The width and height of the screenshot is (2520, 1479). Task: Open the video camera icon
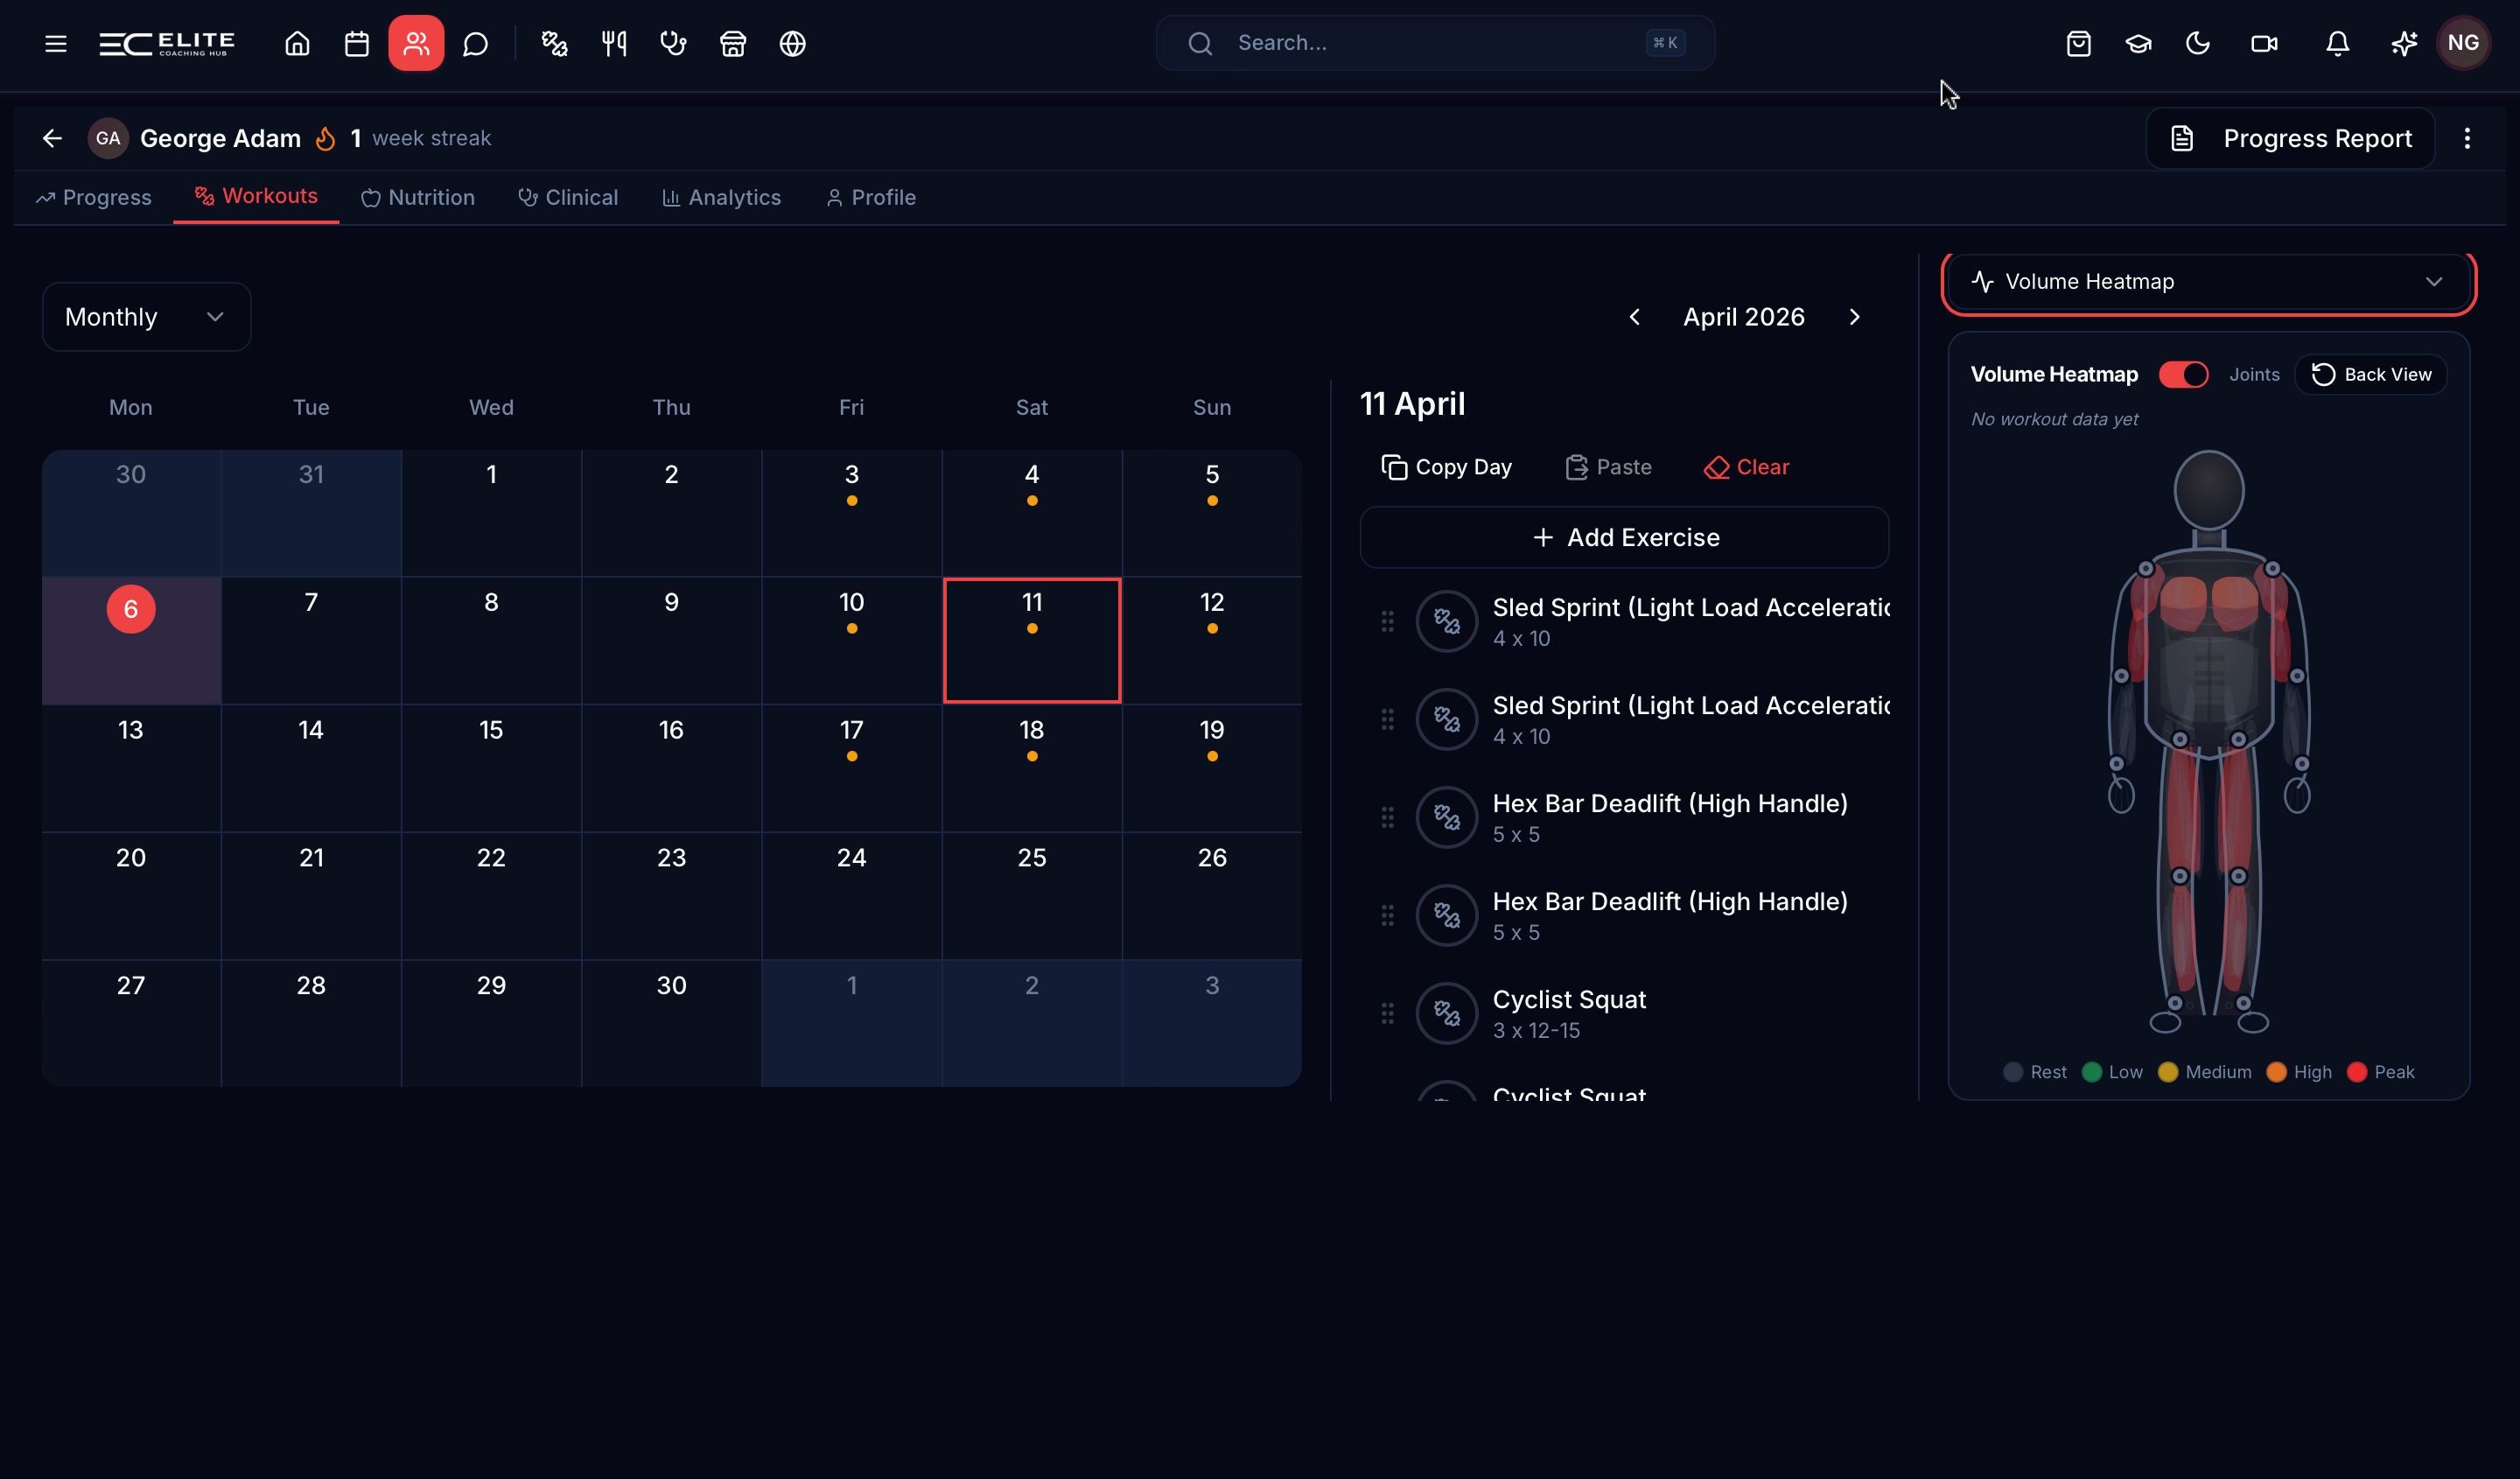(x=2264, y=43)
